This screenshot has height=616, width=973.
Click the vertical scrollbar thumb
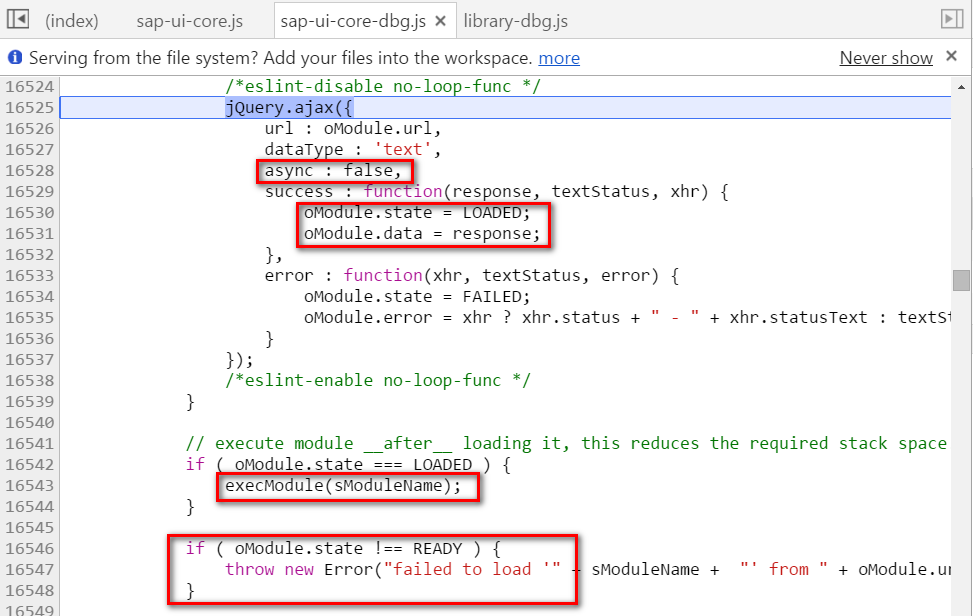point(961,280)
